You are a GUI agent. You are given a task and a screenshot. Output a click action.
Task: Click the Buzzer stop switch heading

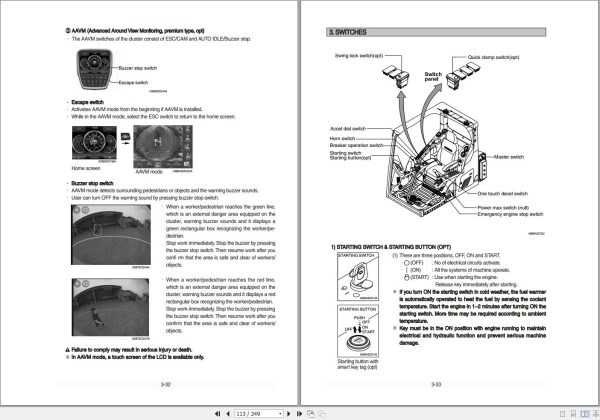click(x=92, y=183)
